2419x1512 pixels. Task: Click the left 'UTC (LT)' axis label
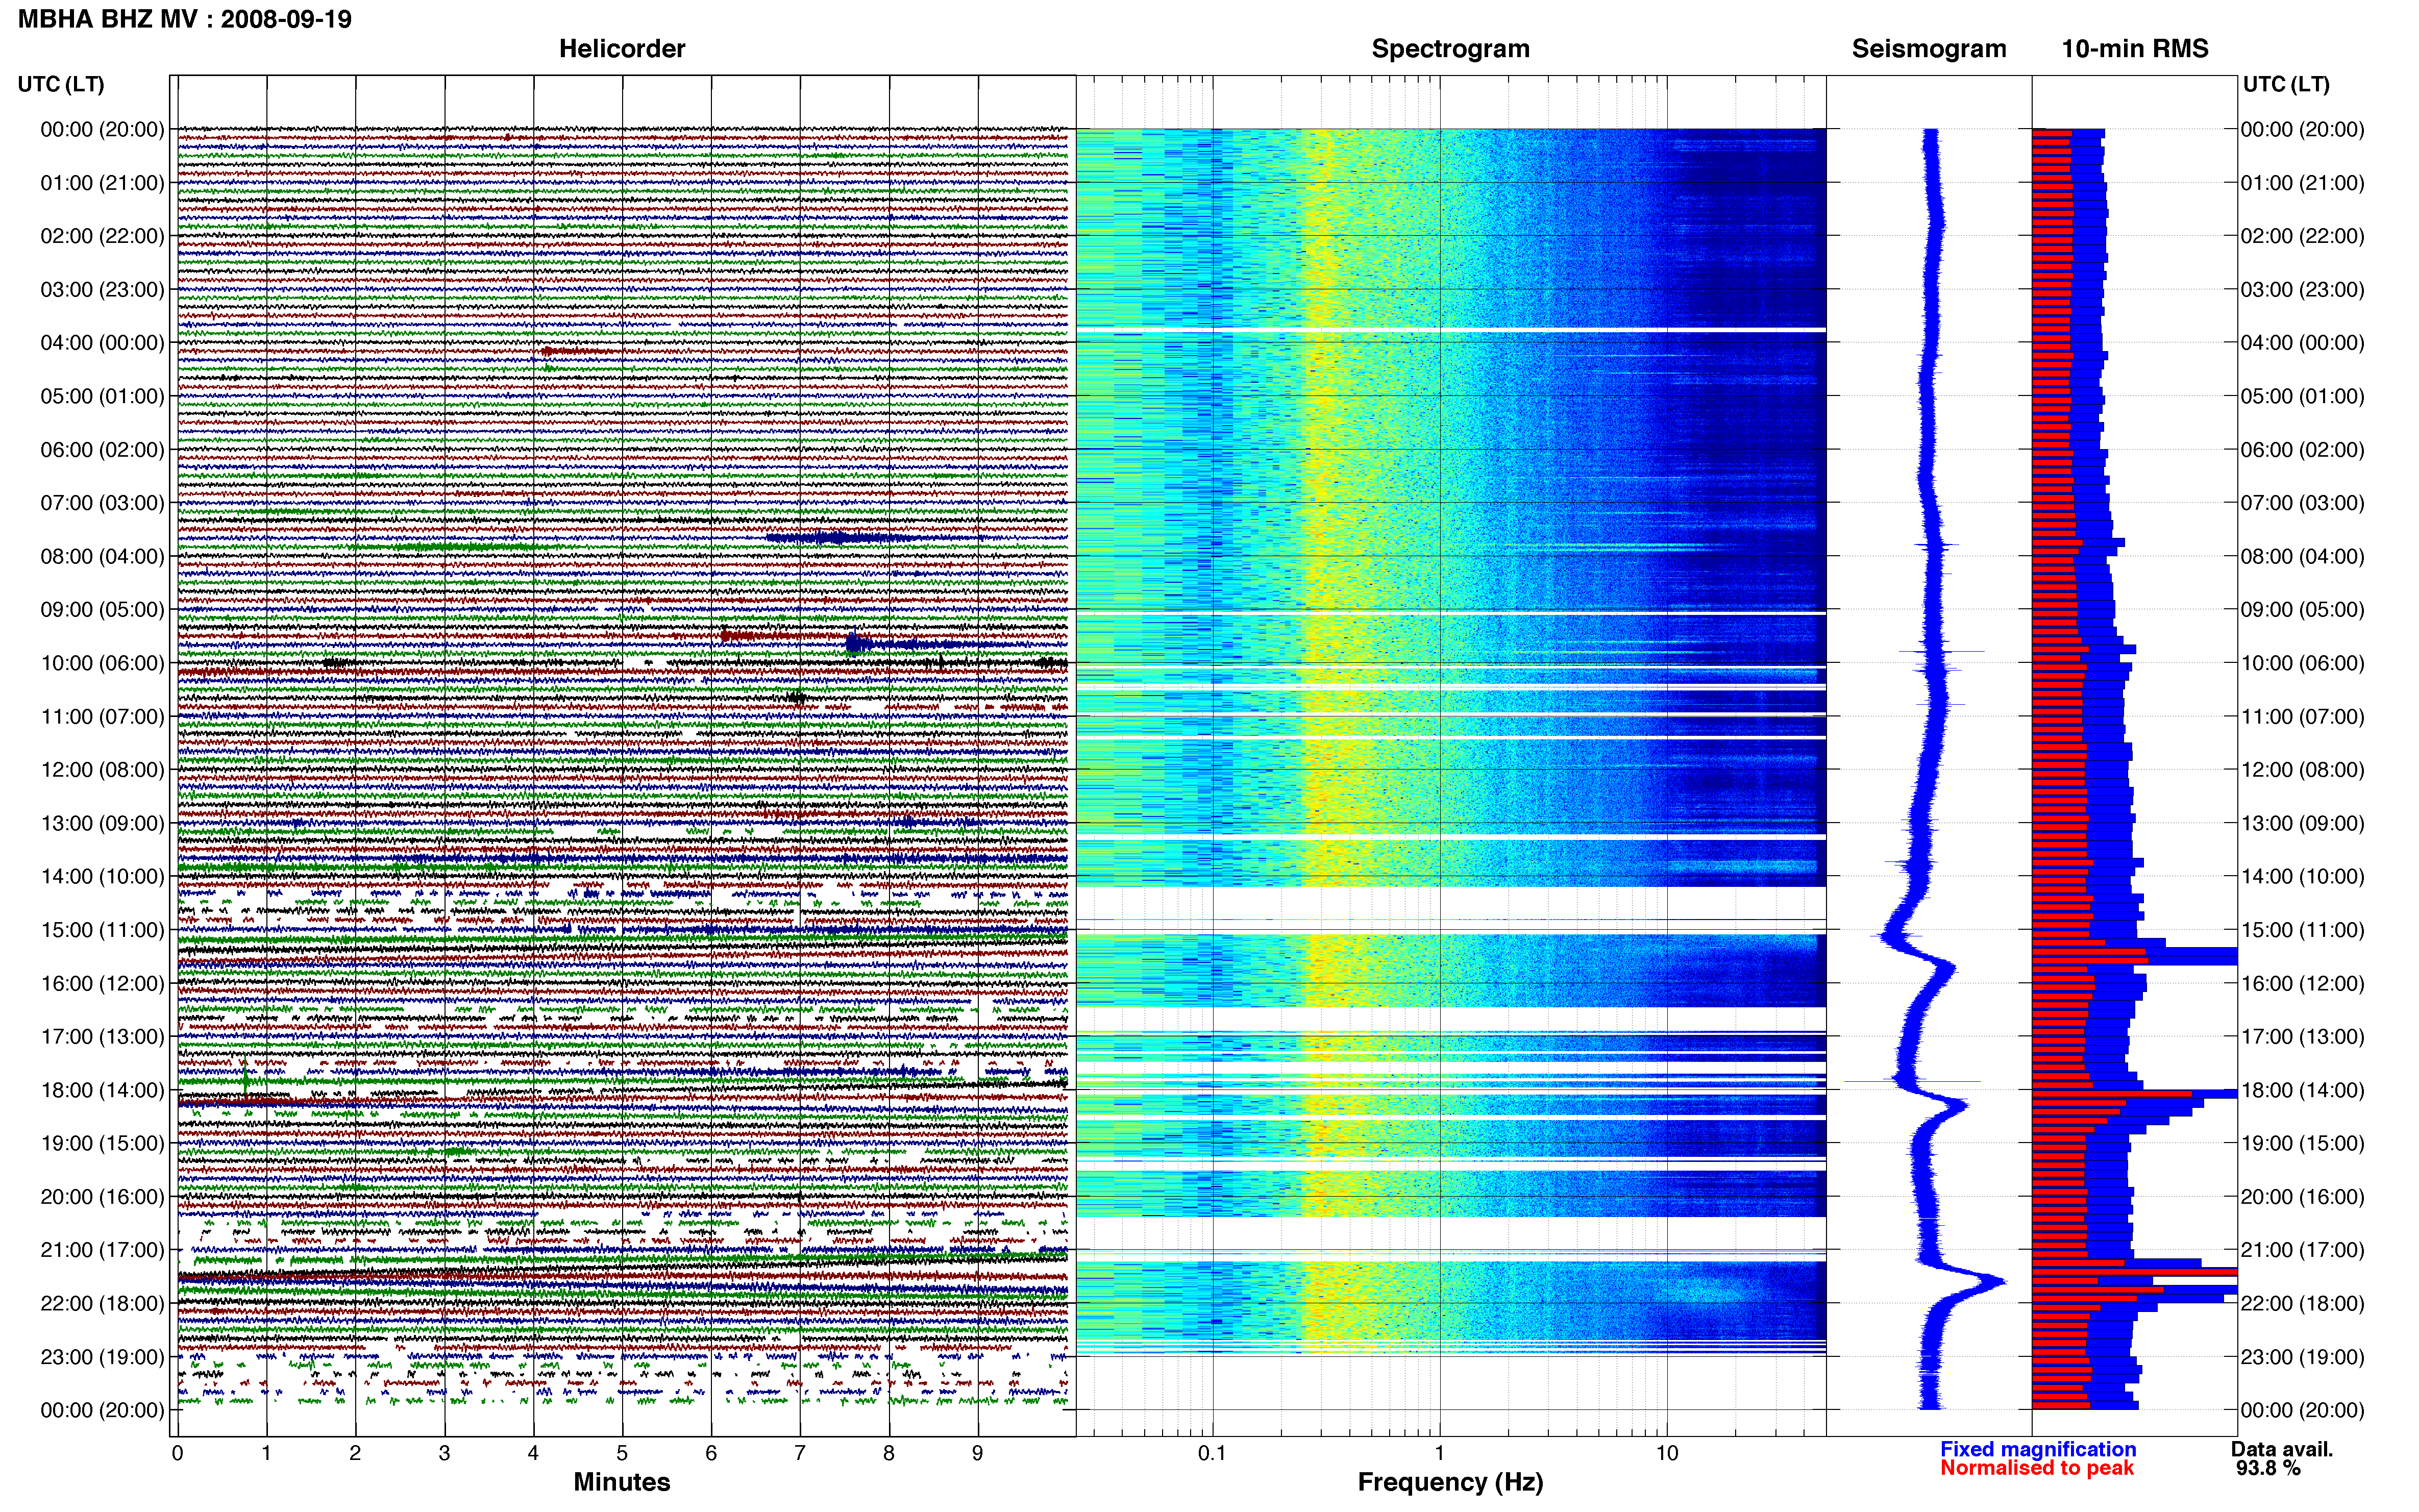tap(61, 84)
